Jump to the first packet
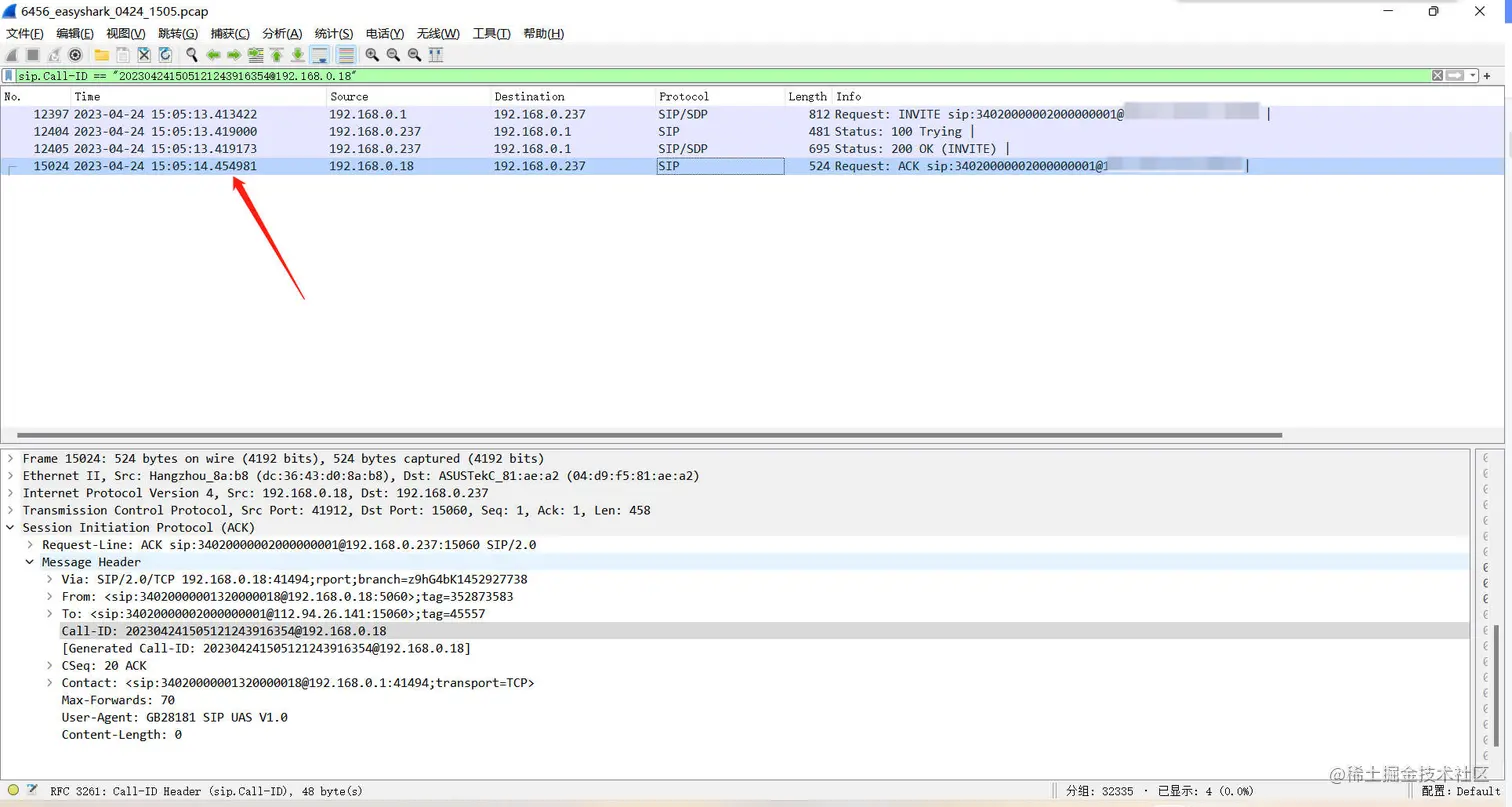This screenshot has width=1512, height=807. (x=277, y=55)
